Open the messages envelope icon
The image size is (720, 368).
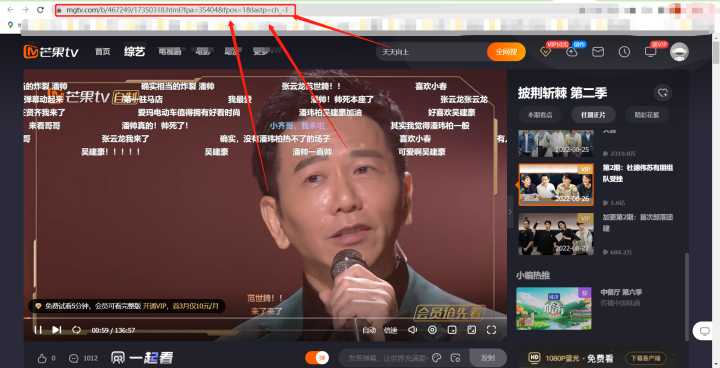[x=598, y=52]
